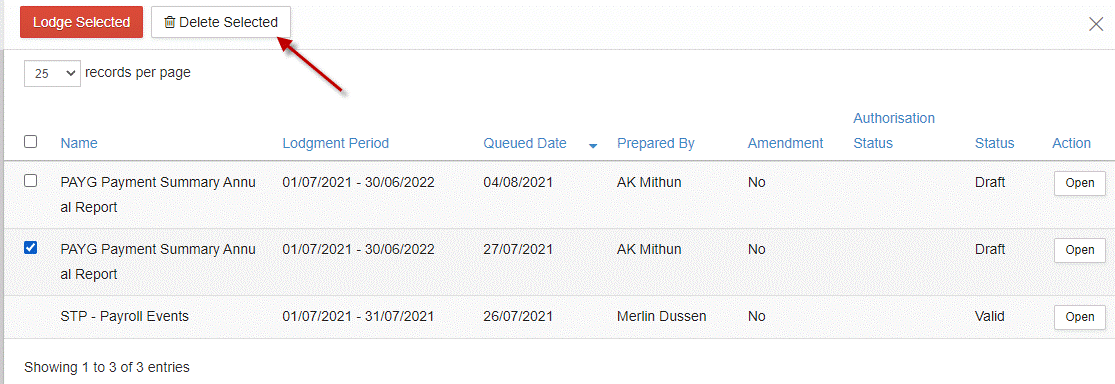This screenshot has width=1115, height=384.
Task: Open the 04/08/2021 PAYG report
Action: click(x=1079, y=183)
